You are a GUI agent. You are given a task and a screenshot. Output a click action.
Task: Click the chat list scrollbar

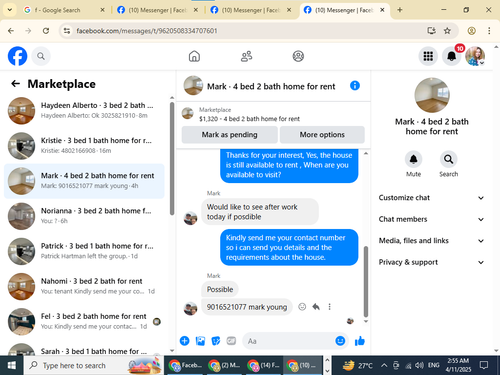click(x=172, y=159)
